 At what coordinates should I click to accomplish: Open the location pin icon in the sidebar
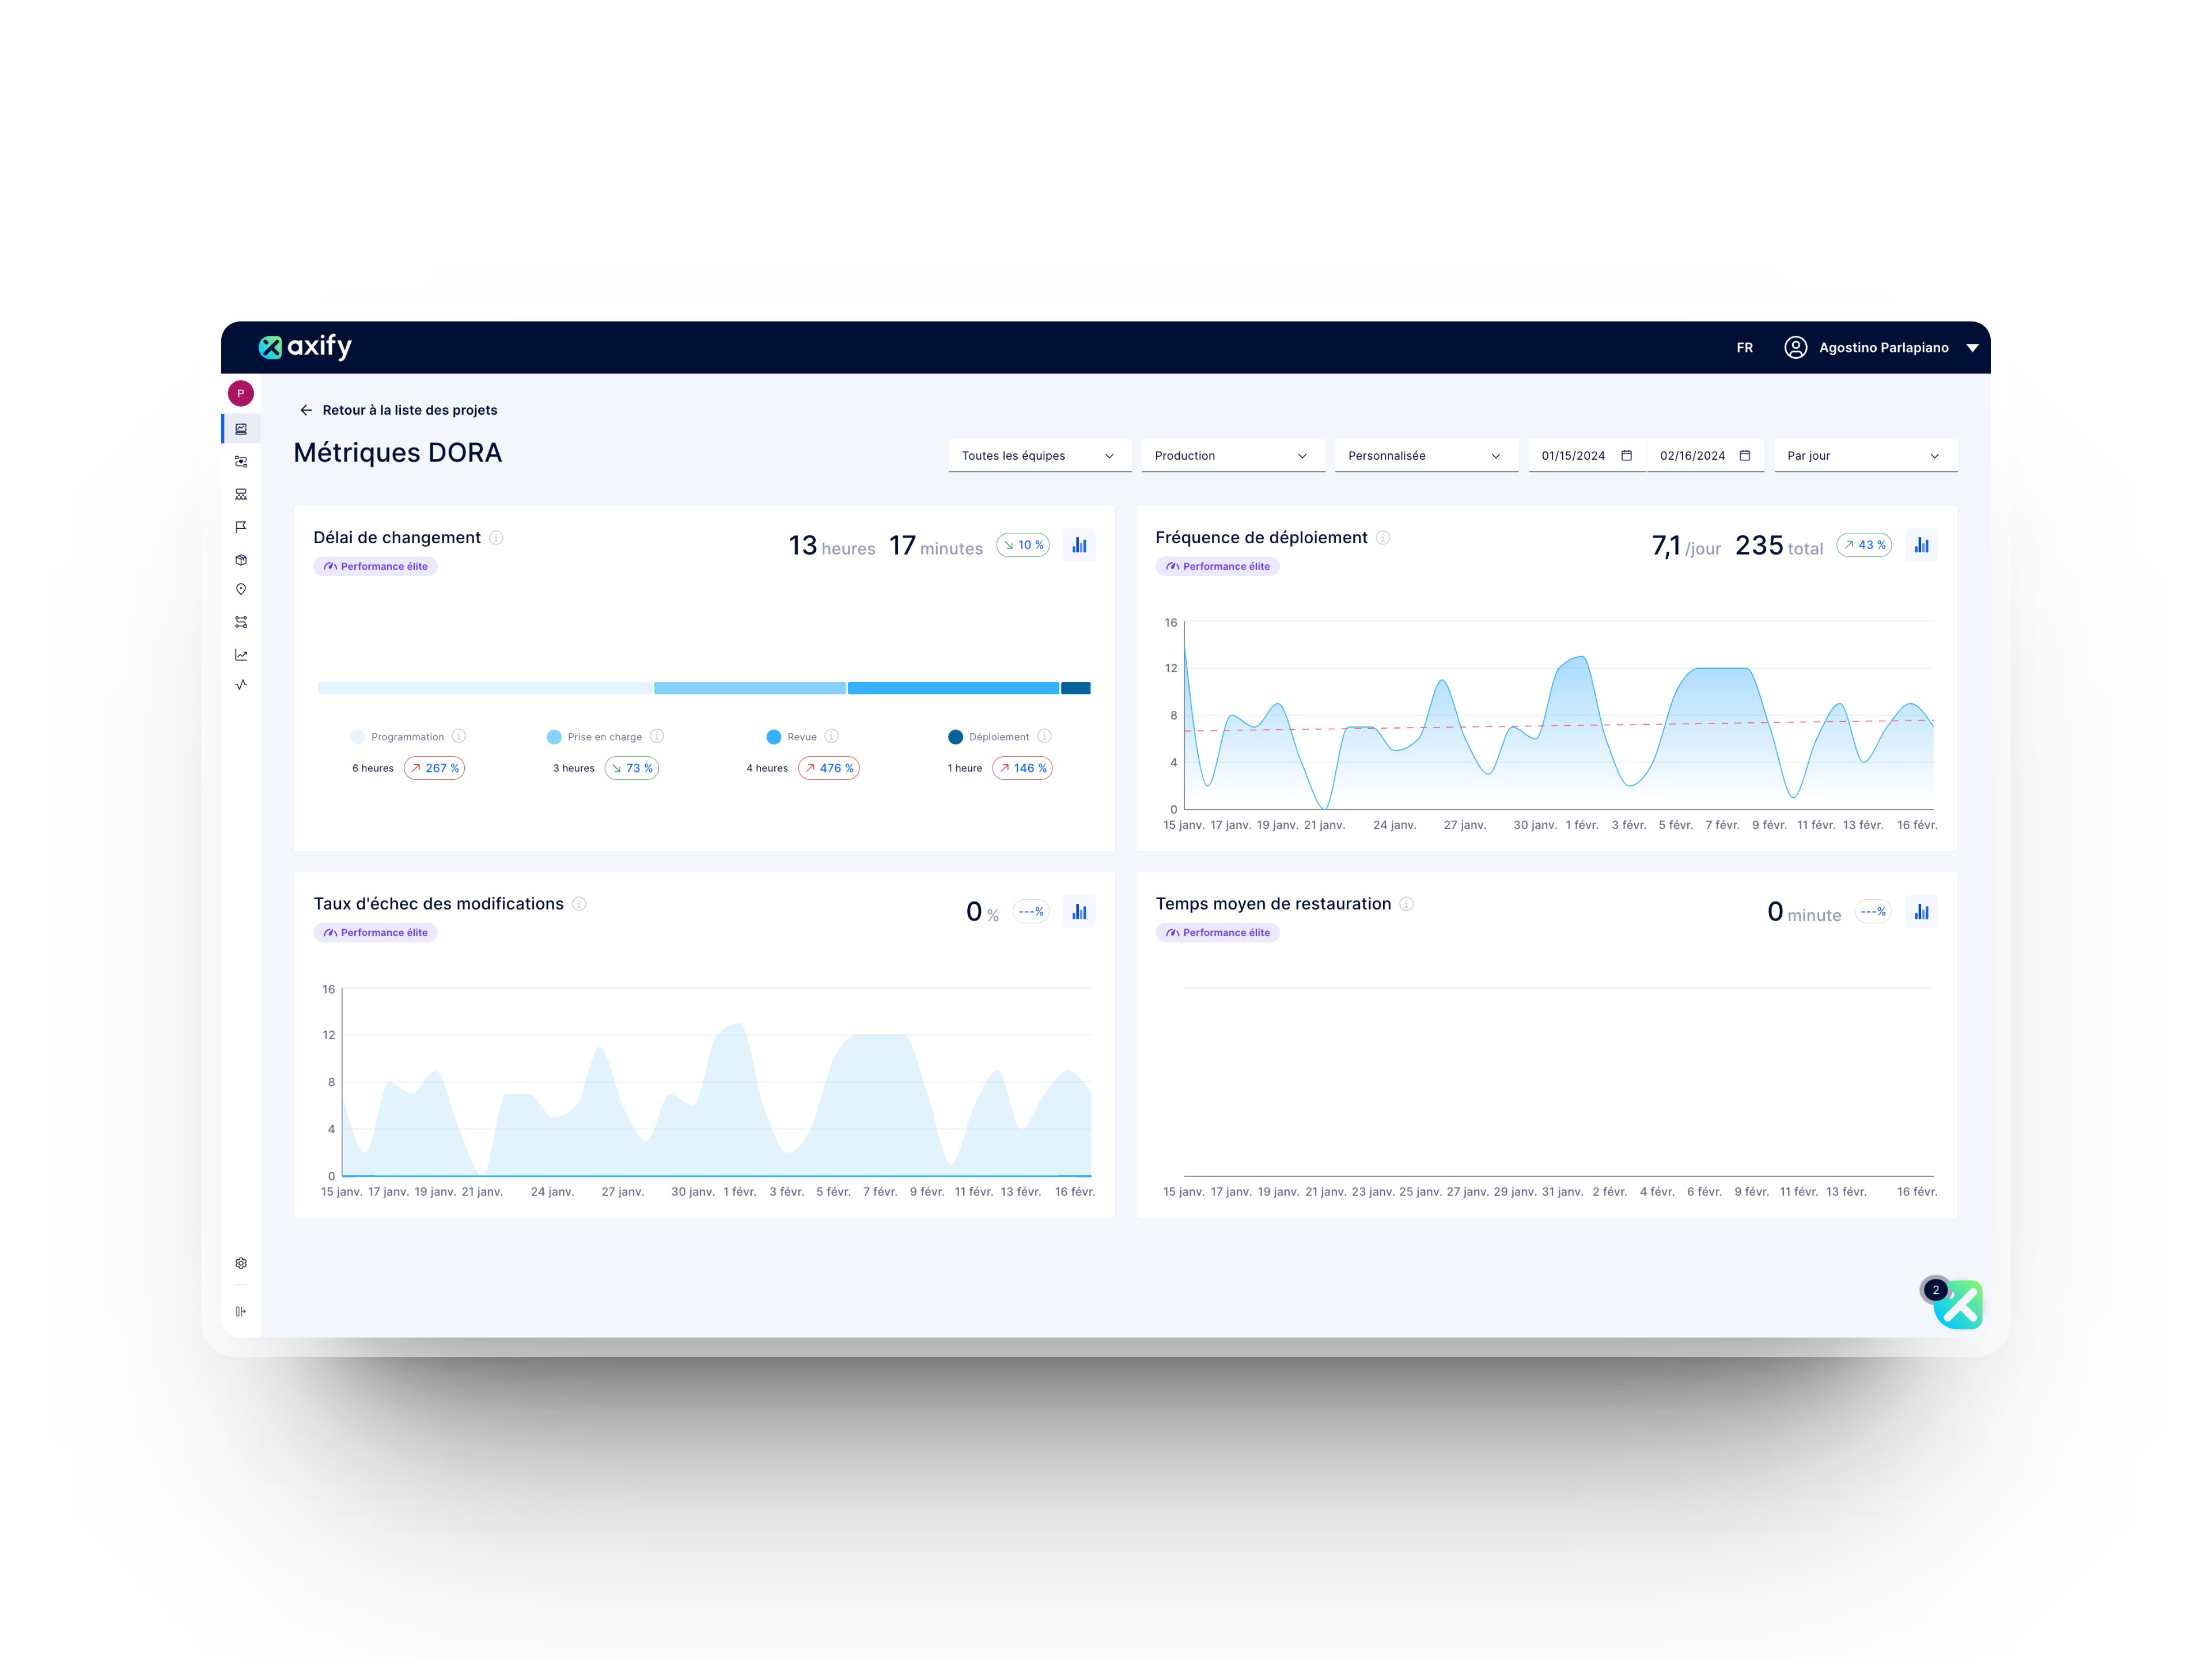[241, 589]
